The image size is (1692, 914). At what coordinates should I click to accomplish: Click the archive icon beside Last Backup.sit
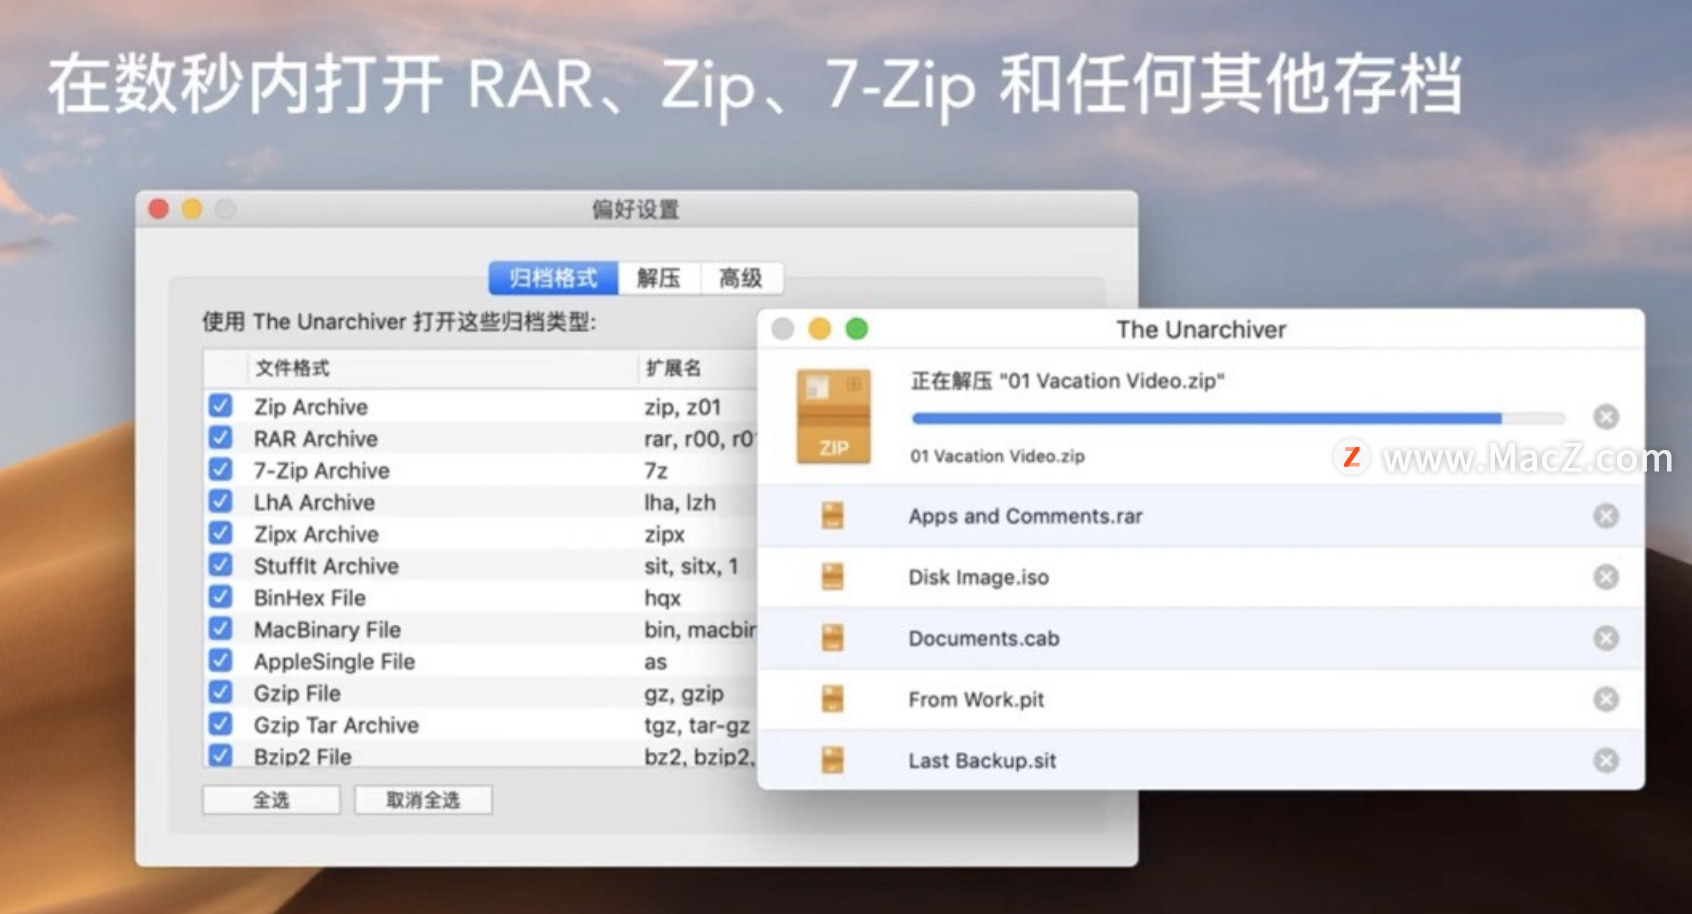[x=832, y=760]
